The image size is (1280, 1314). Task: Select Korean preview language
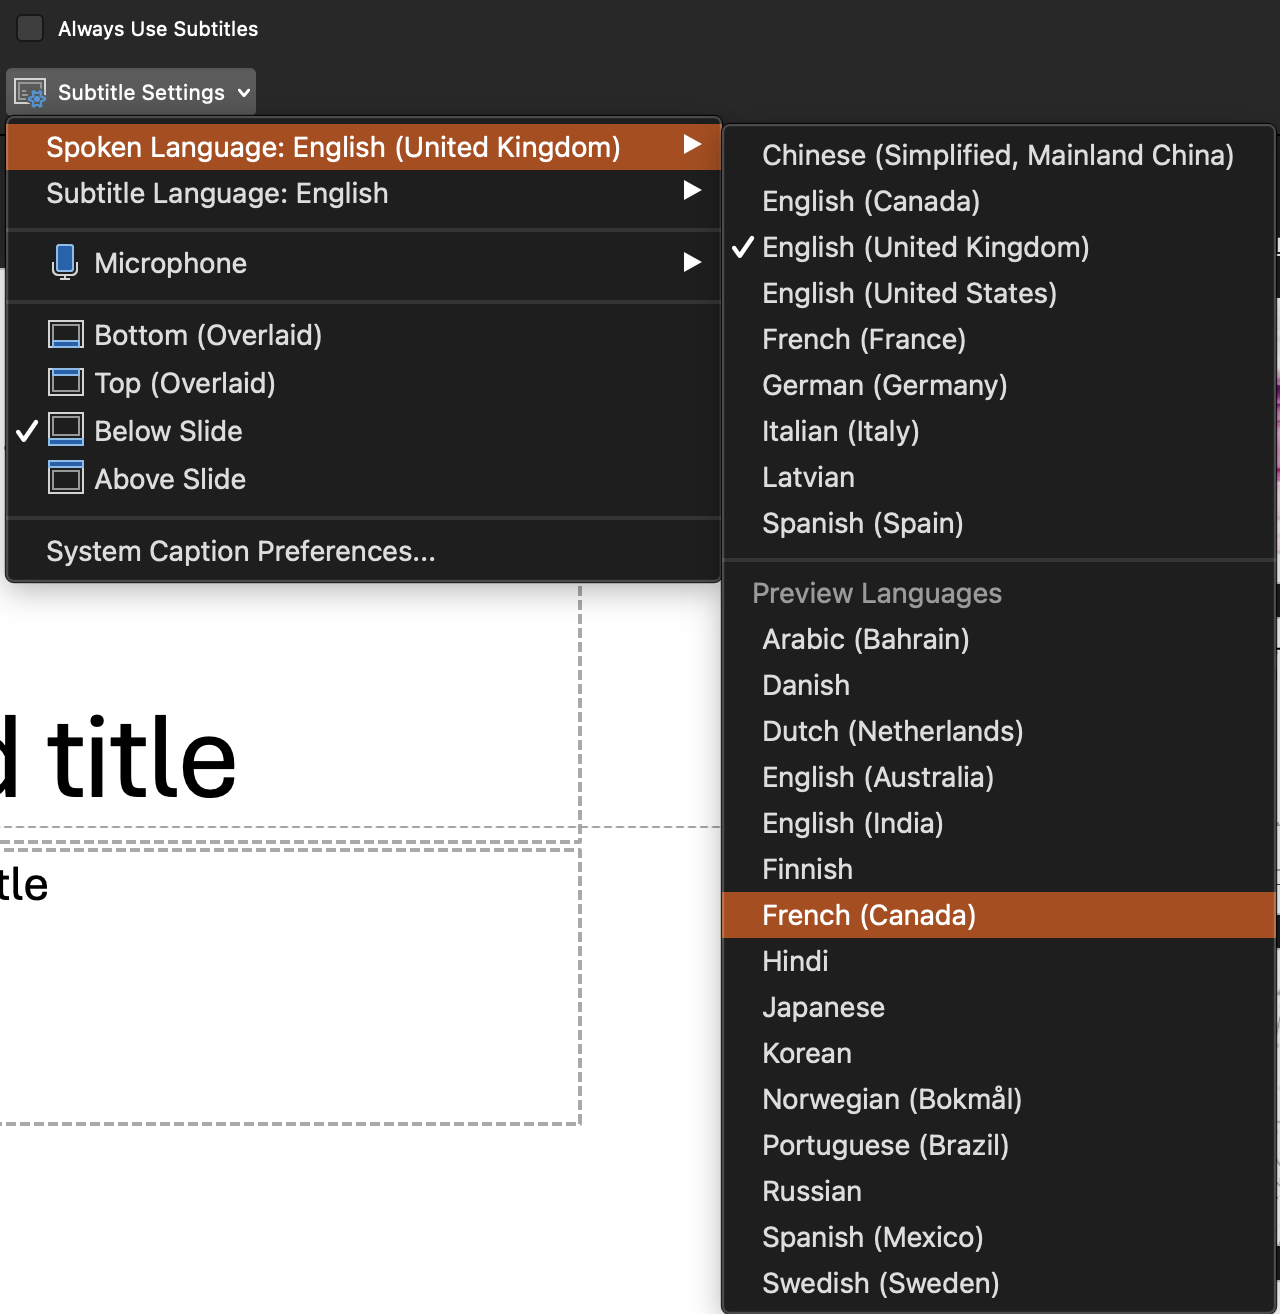[x=999, y=1053]
